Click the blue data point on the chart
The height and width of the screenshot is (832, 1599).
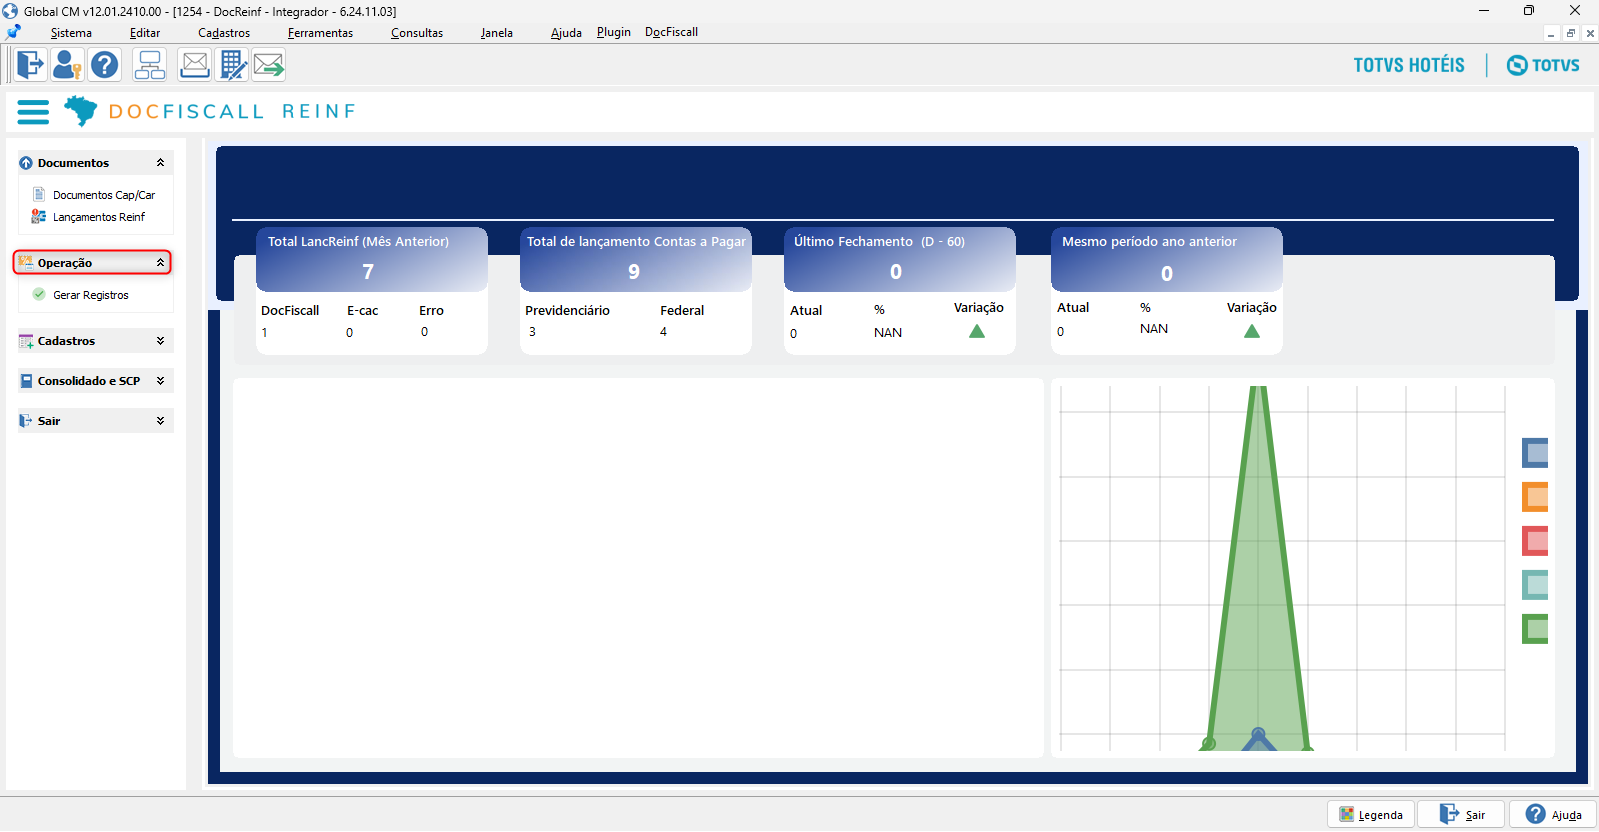[x=1258, y=735]
